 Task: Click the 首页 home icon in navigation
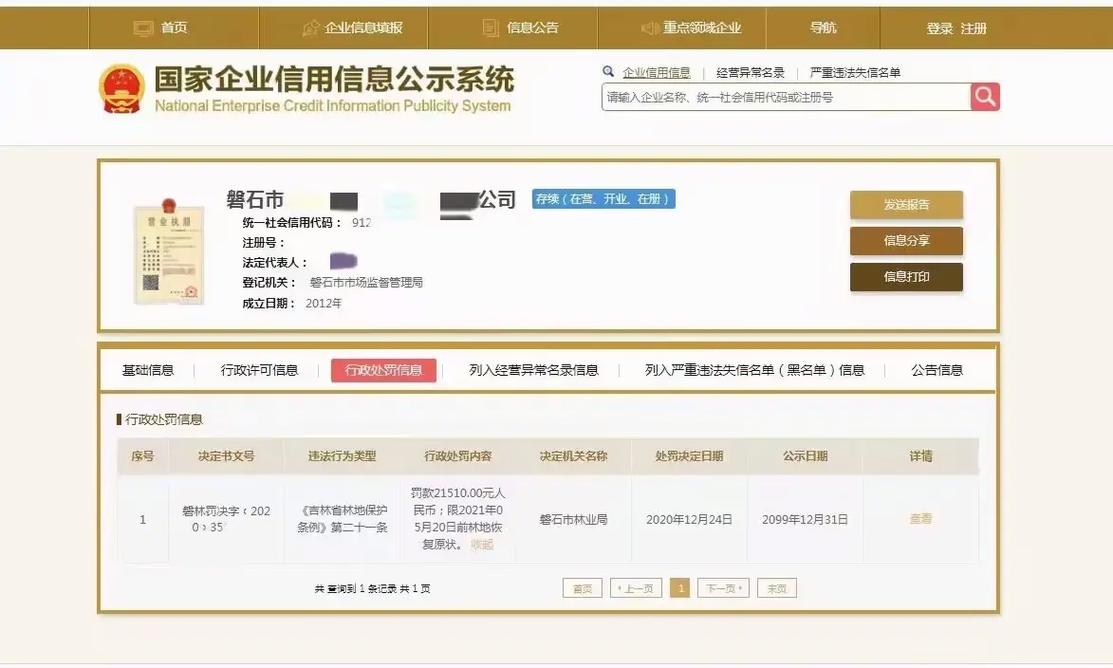pyautogui.click(x=141, y=27)
